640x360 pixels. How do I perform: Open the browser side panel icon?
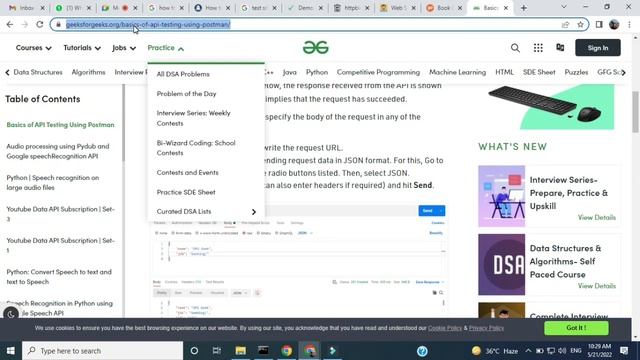599,24
